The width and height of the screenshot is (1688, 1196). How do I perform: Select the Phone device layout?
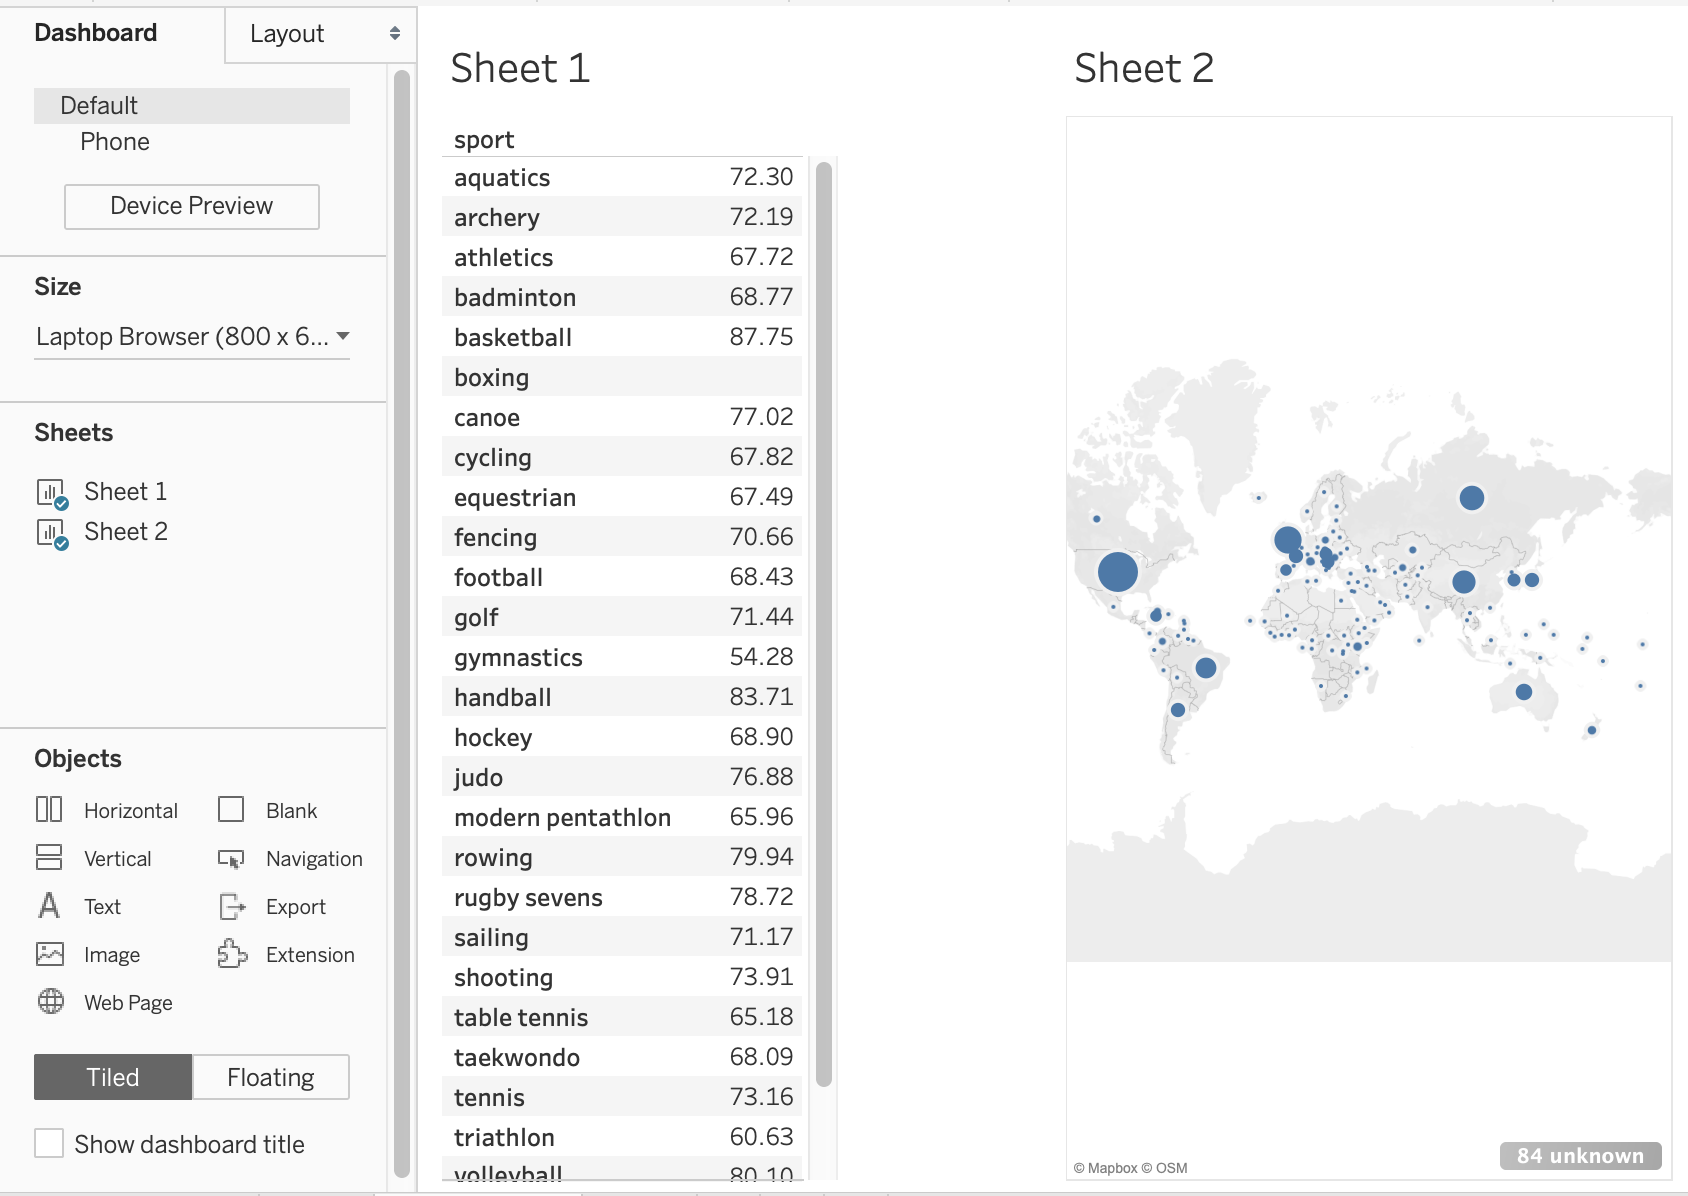pos(114,141)
